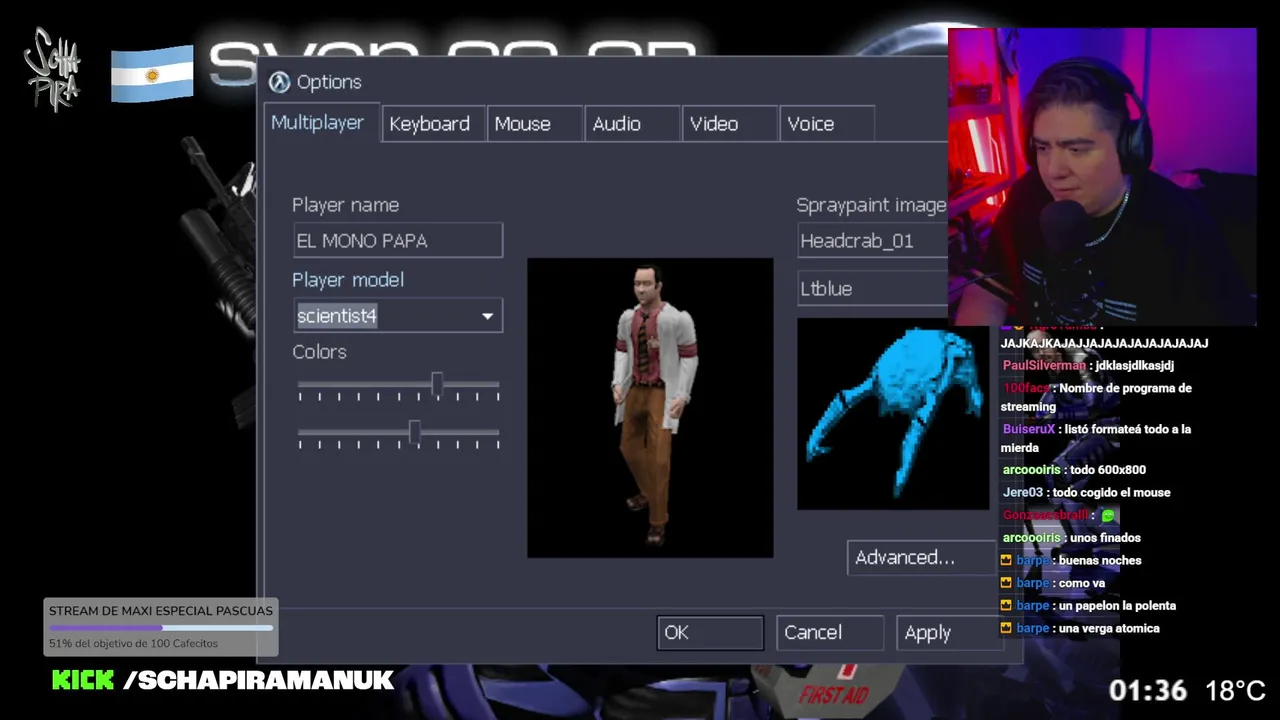Viewport: 1280px width, 720px height.
Task: Click the blue headcrab spray preview
Action: tap(893, 414)
